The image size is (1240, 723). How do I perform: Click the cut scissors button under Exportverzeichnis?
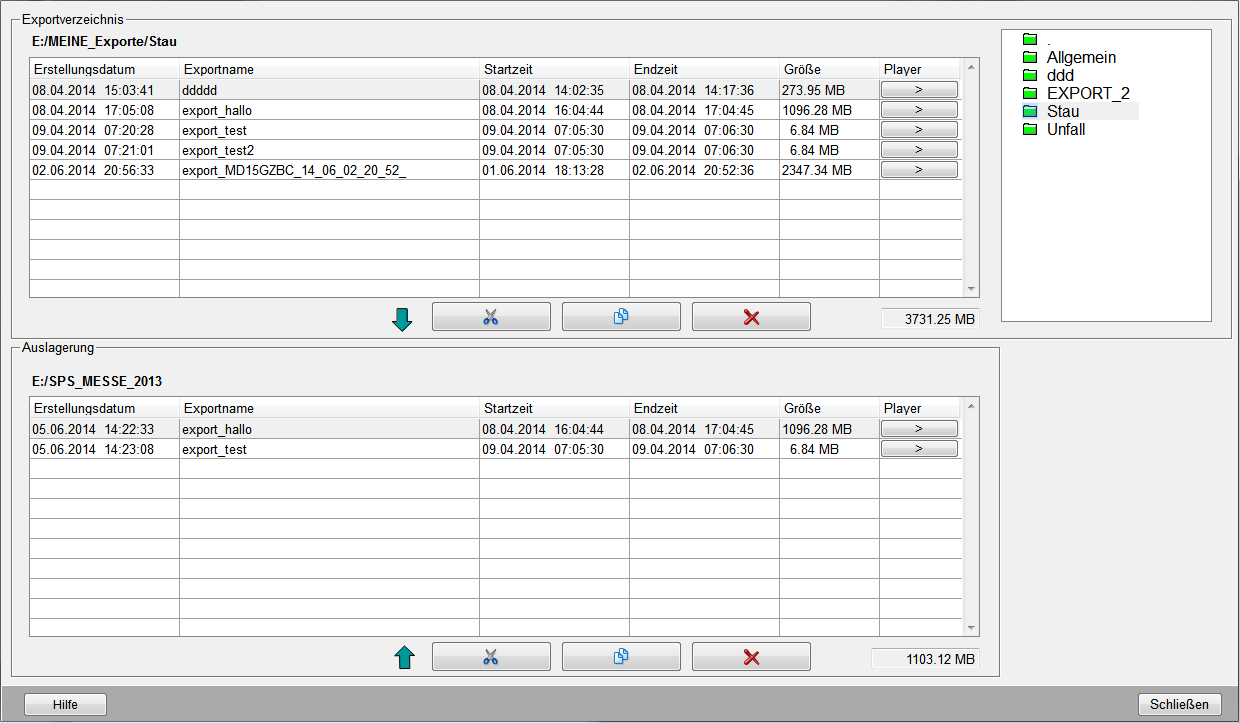[x=491, y=317]
